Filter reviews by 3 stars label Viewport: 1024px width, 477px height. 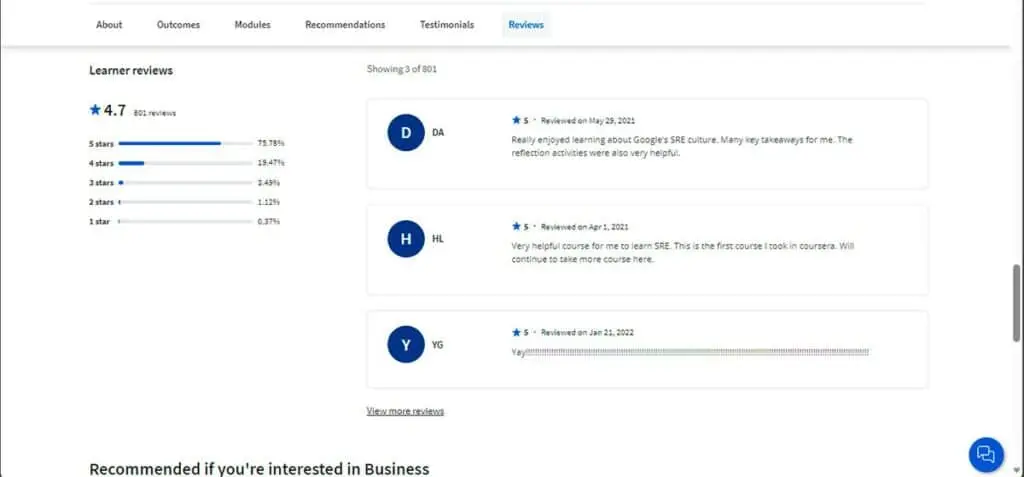pyautogui.click(x=101, y=182)
